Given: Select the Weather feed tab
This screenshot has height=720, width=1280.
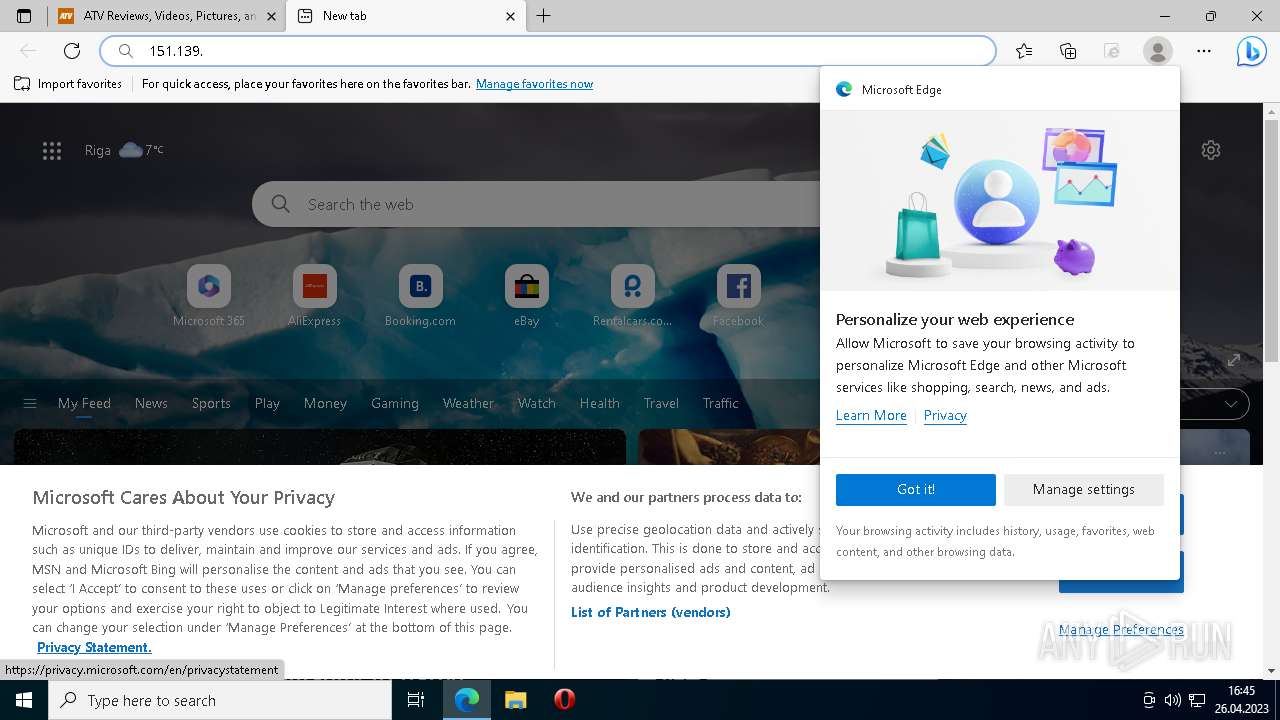Looking at the screenshot, I should (468, 403).
